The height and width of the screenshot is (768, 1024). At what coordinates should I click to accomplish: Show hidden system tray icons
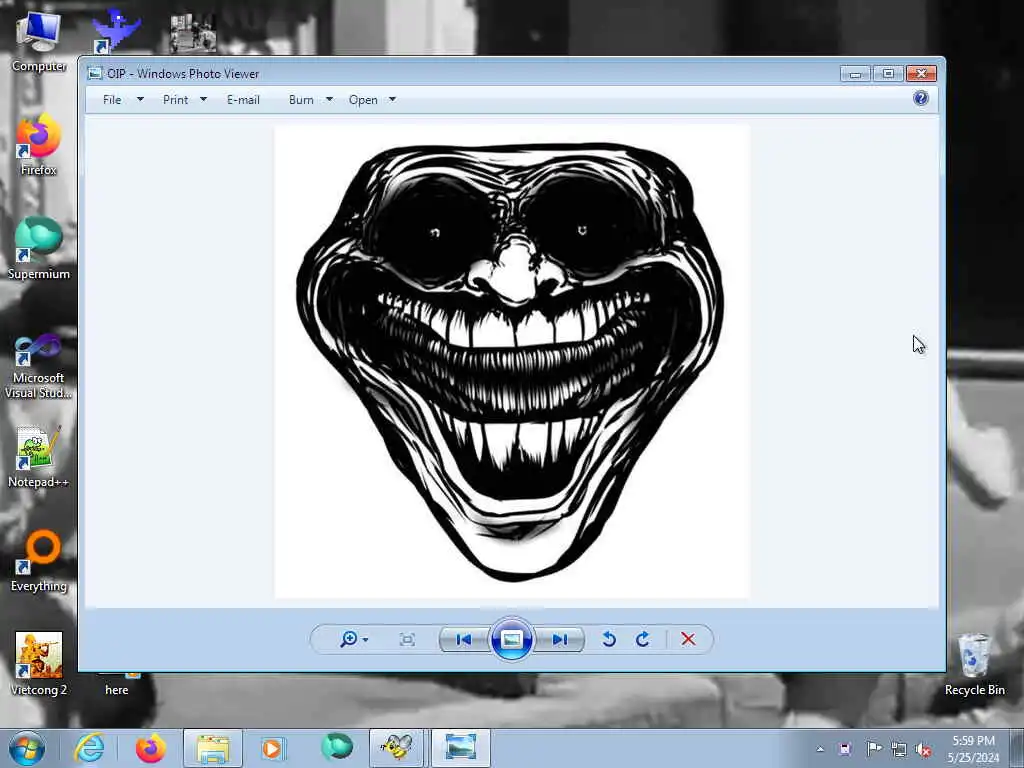[x=820, y=749]
